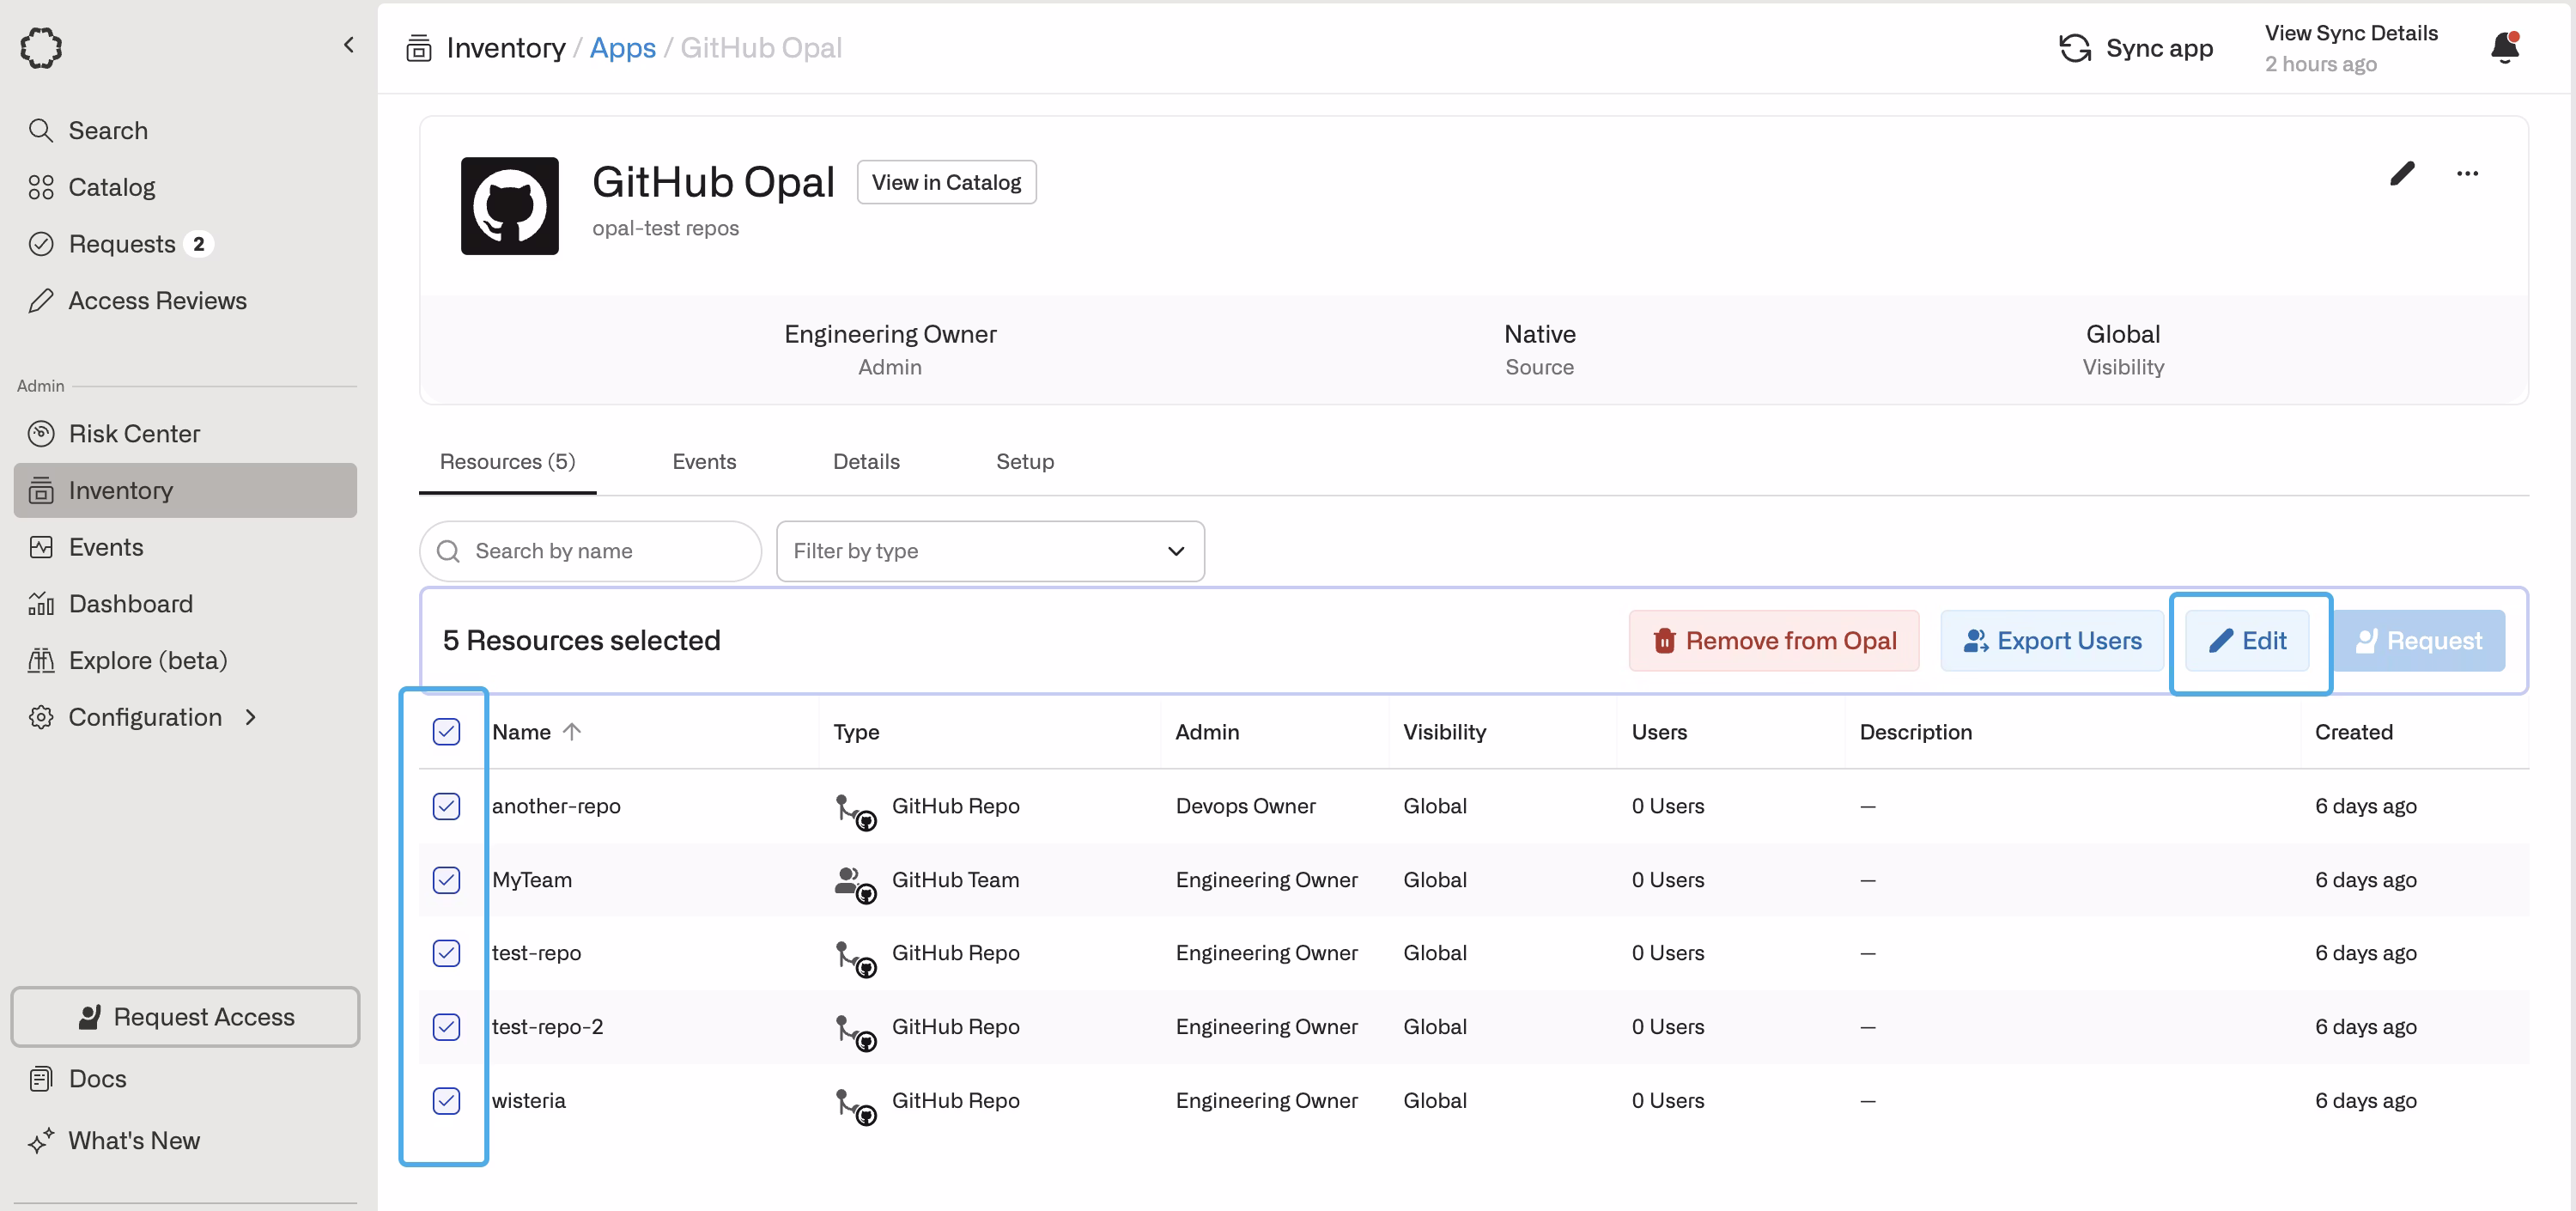The height and width of the screenshot is (1211, 2576).
Task: Sort by the Name column header arrow
Action: 572,731
